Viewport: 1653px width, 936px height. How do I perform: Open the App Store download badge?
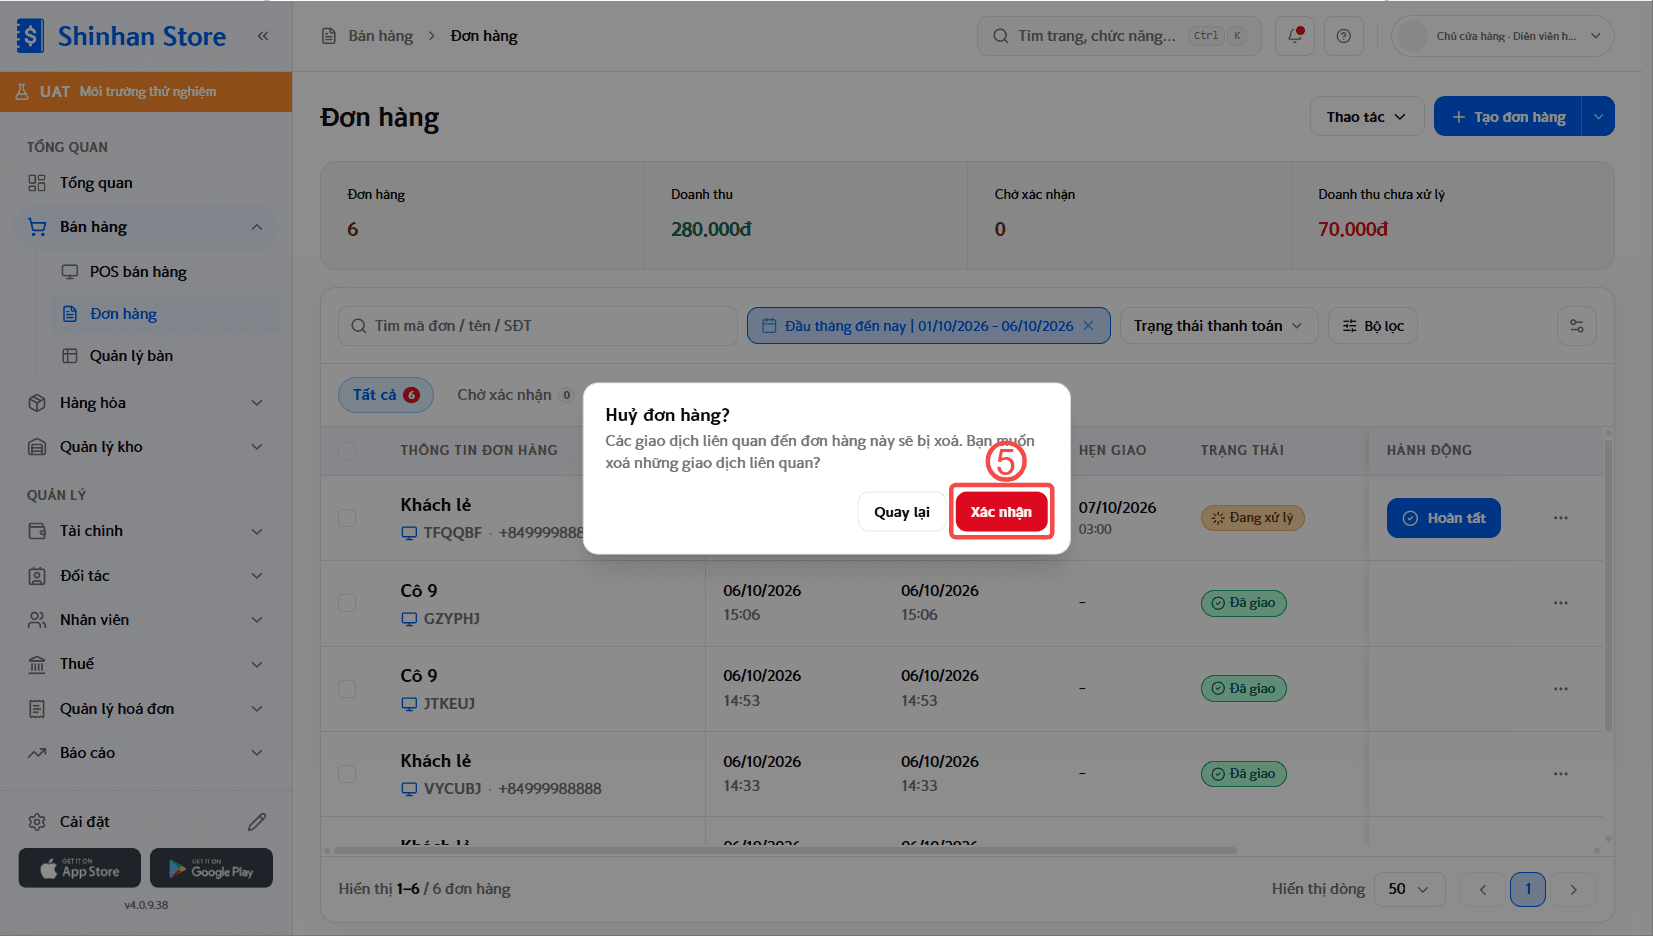pyautogui.click(x=80, y=868)
